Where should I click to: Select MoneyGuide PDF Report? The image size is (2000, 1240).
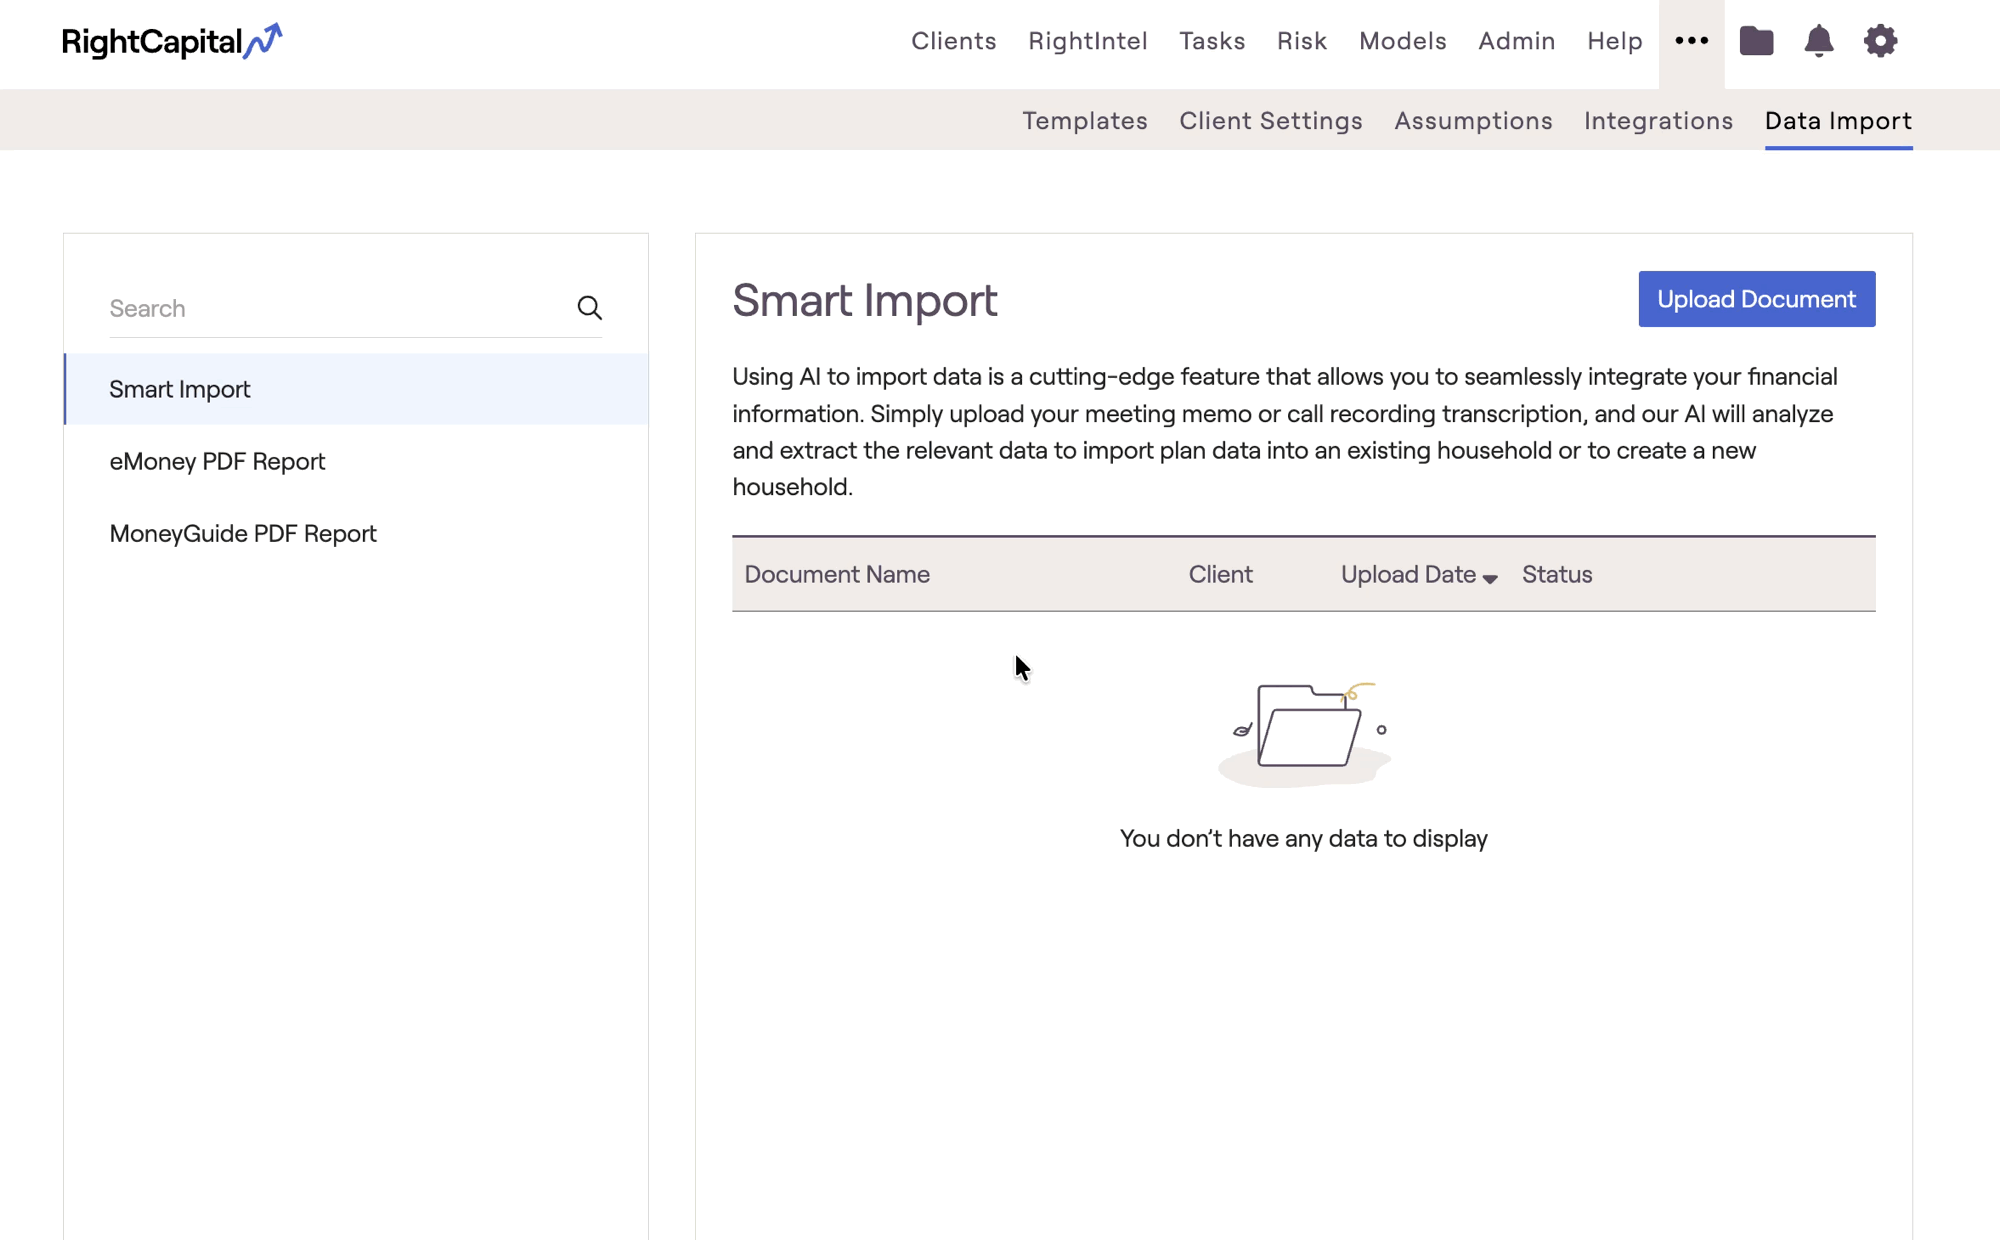[243, 533]
